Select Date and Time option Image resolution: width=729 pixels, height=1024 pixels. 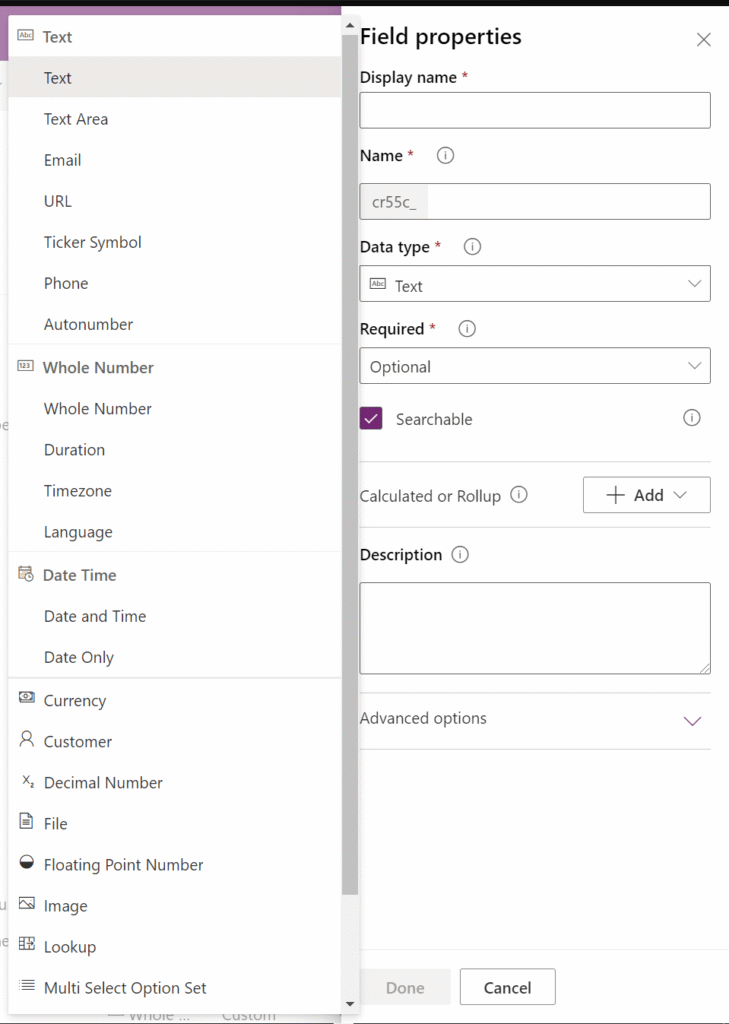tap(174, 616)
